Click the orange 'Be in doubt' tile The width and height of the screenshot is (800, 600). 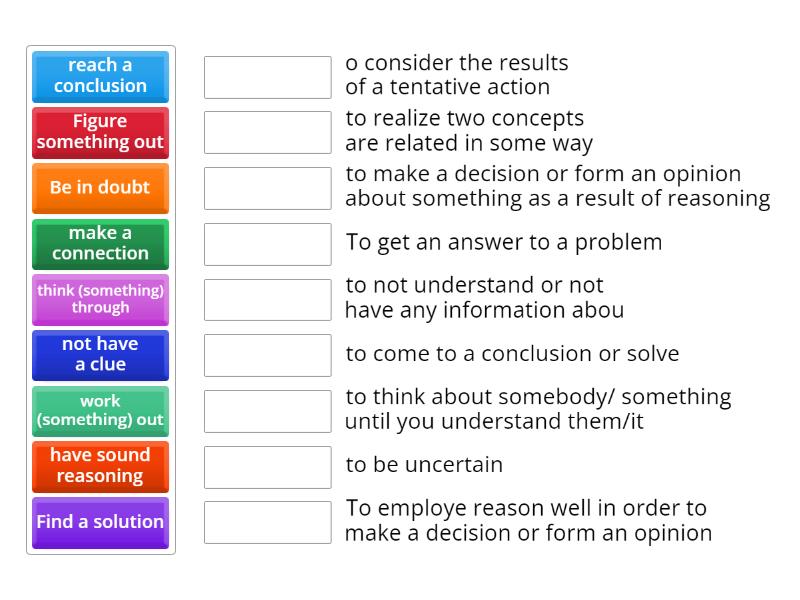pyautogui.click(x=100, y=188)
